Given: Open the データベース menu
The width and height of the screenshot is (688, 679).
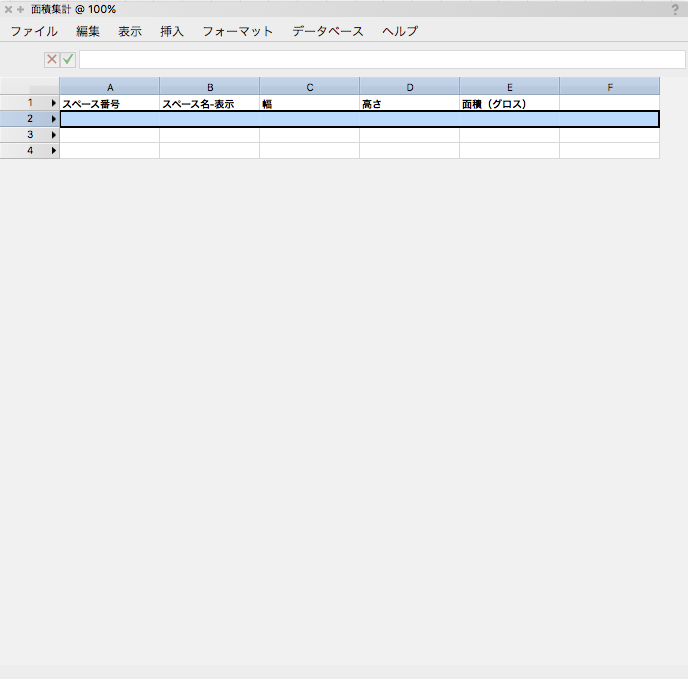Looking at the screenshot, I should tap(328, 31).
